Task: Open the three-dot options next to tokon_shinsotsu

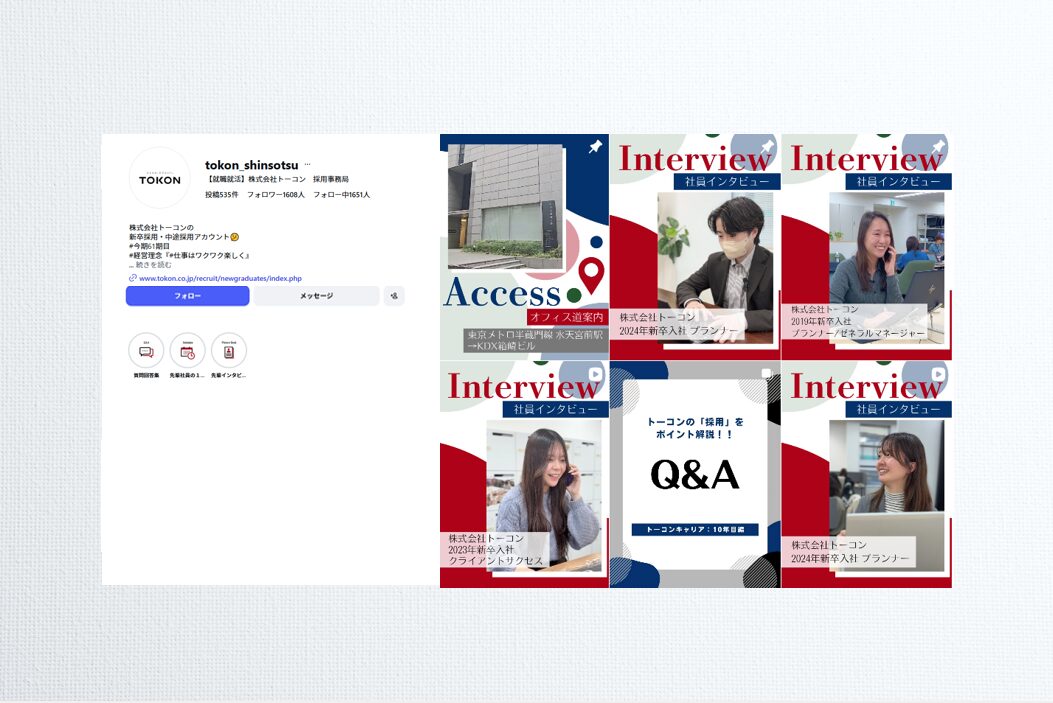Action: click(x=307, y=164)
